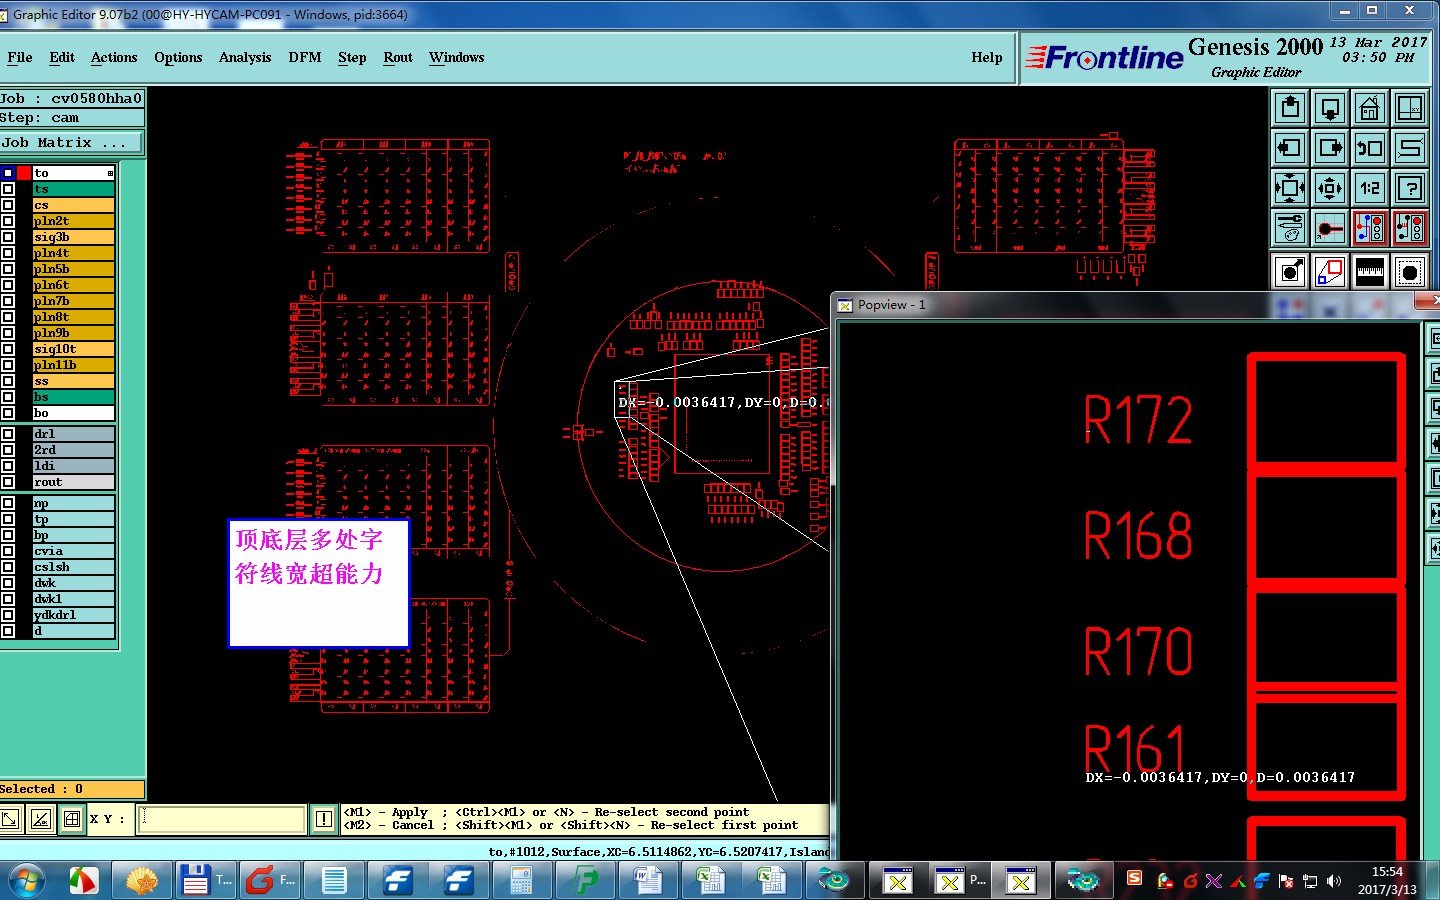Open the Analysis menu
The image size is (1440, 900).
pos(245,57)
